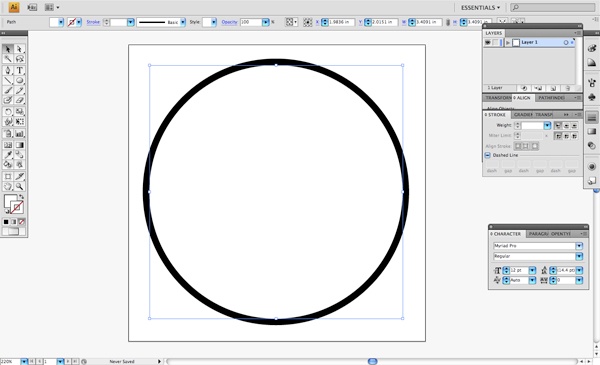Select the Lasso tool
This screenshot has height=365, width=600.
(x=20, y=59)
